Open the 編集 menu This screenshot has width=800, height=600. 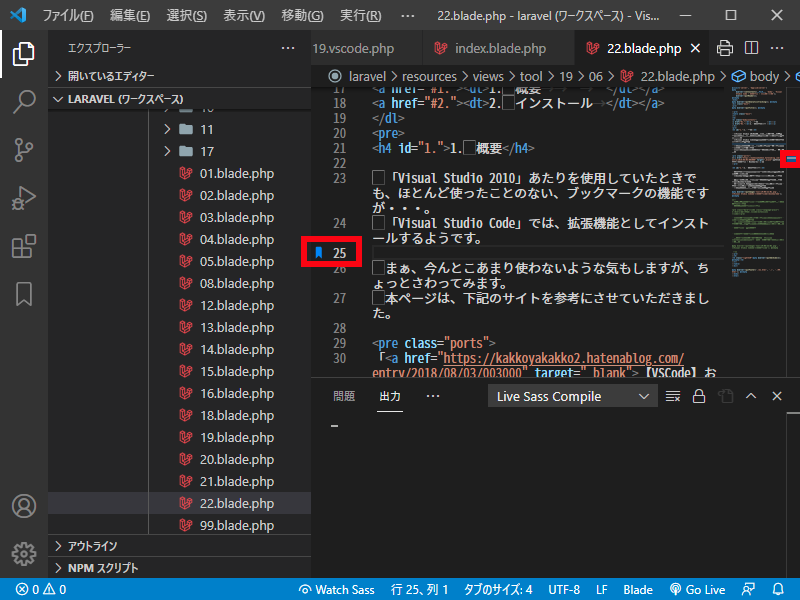(x=130, y=16)
